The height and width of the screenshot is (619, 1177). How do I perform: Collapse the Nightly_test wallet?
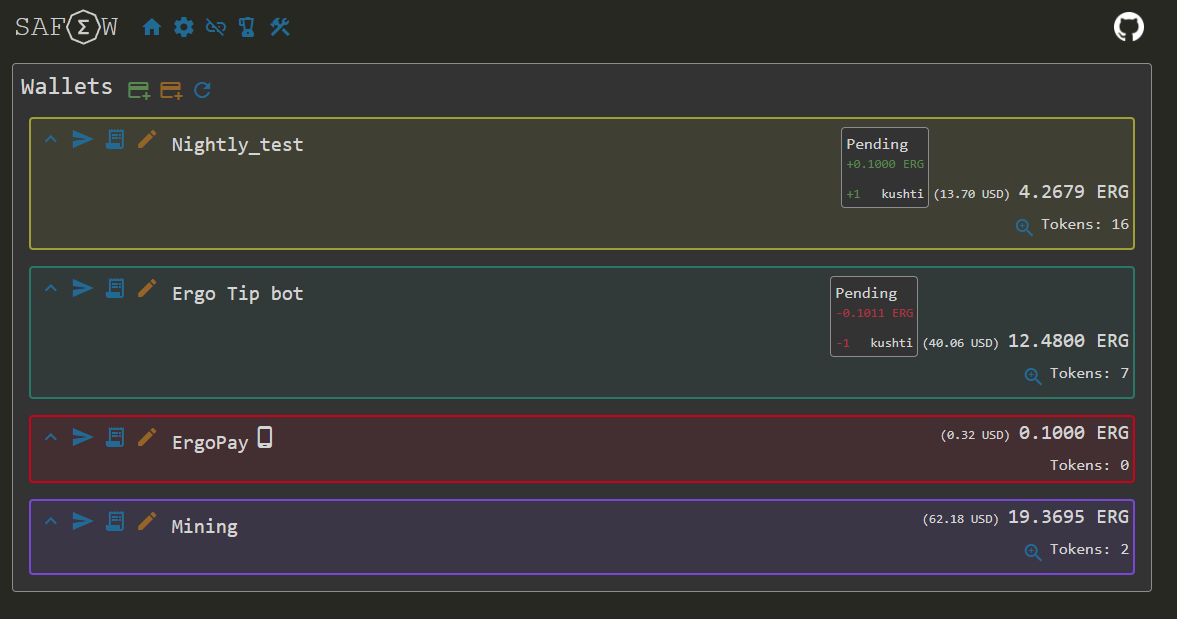click(51, 139)
